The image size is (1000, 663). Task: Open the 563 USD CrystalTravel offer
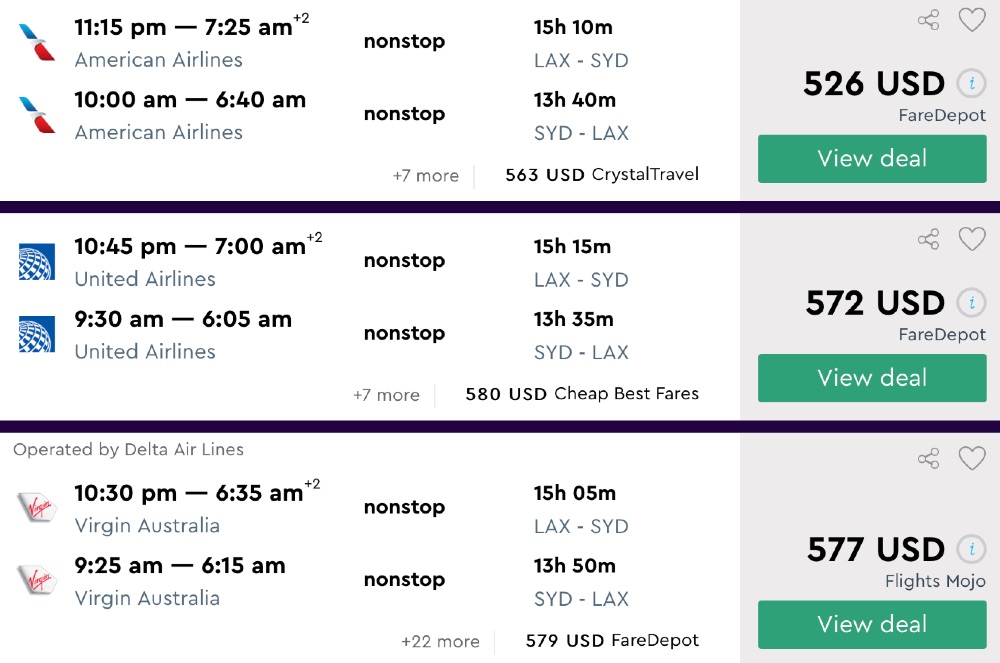point(602,175)
